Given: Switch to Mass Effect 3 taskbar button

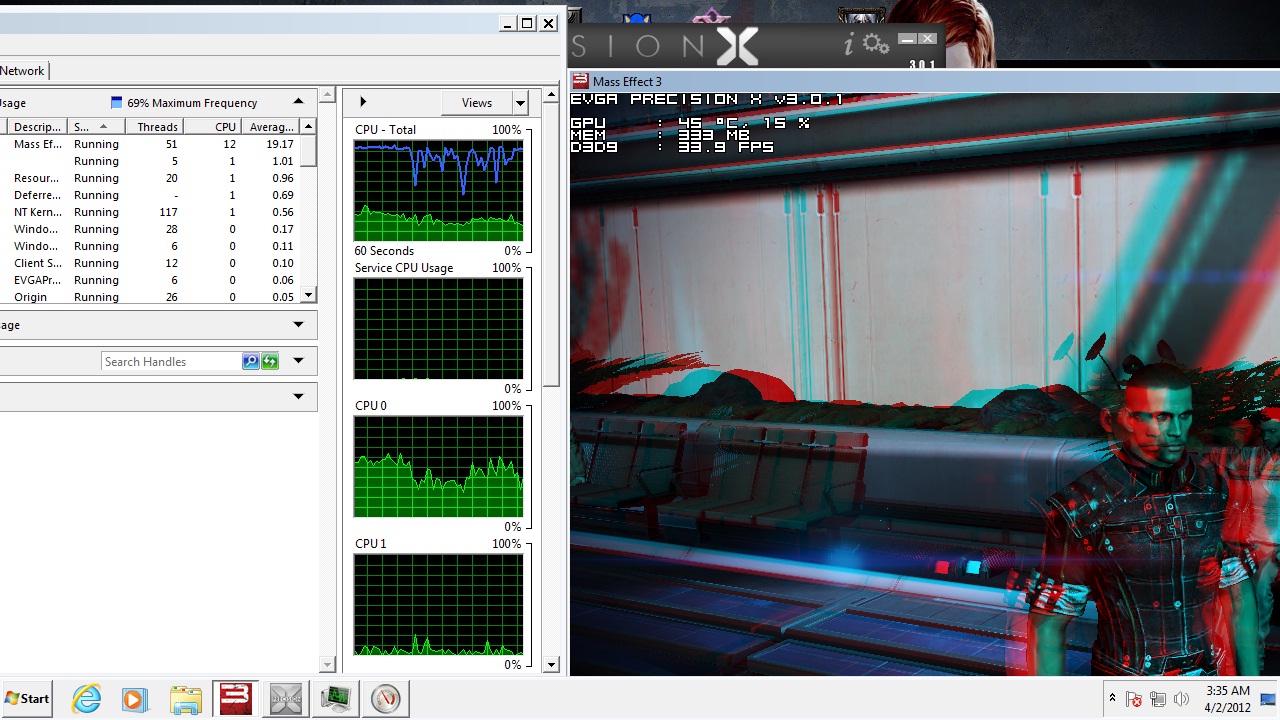Looking at the screenshot, I should tap(235, 699).
